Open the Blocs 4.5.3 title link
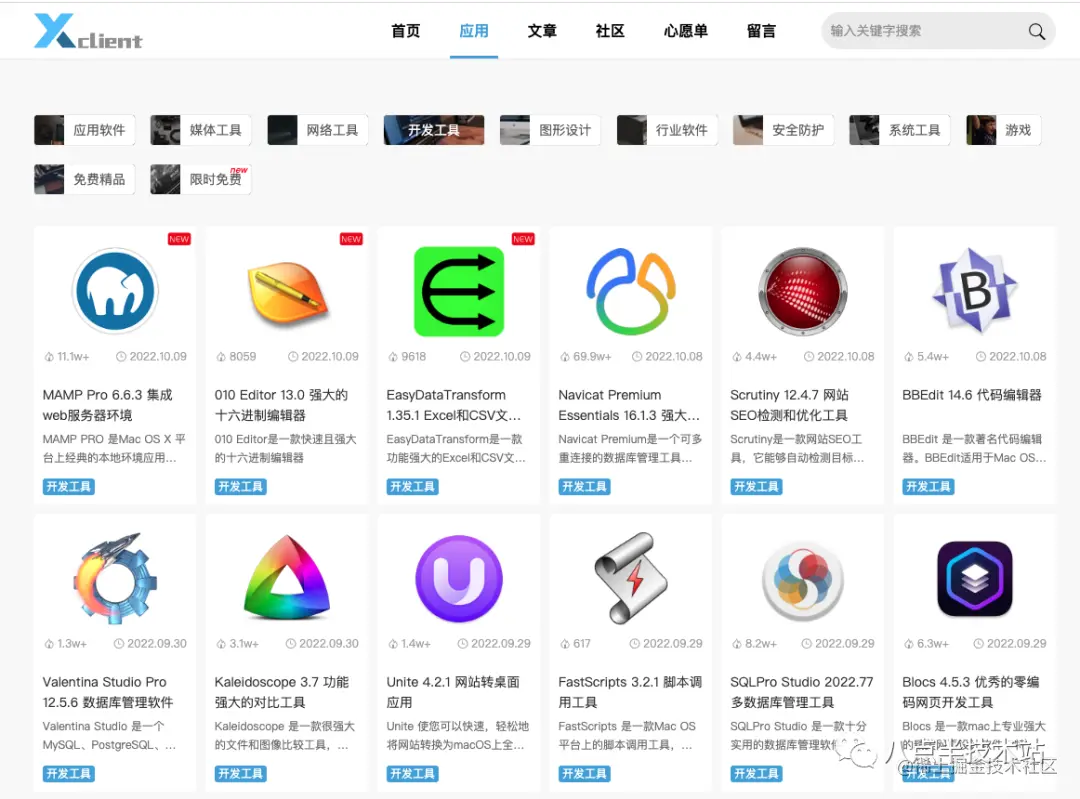This screenshot has width=1080, height=799. tap(971, 692)
